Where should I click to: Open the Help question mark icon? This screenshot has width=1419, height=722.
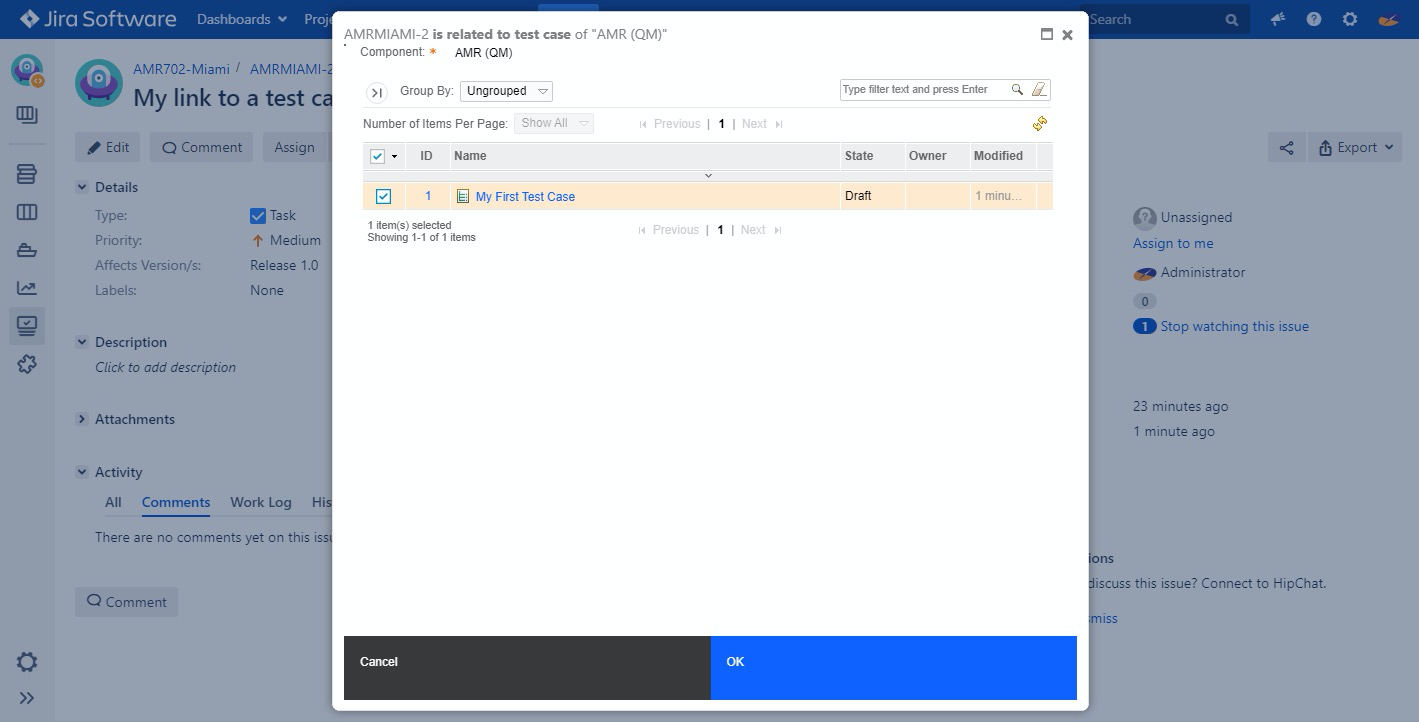[x=1314, y=19]
